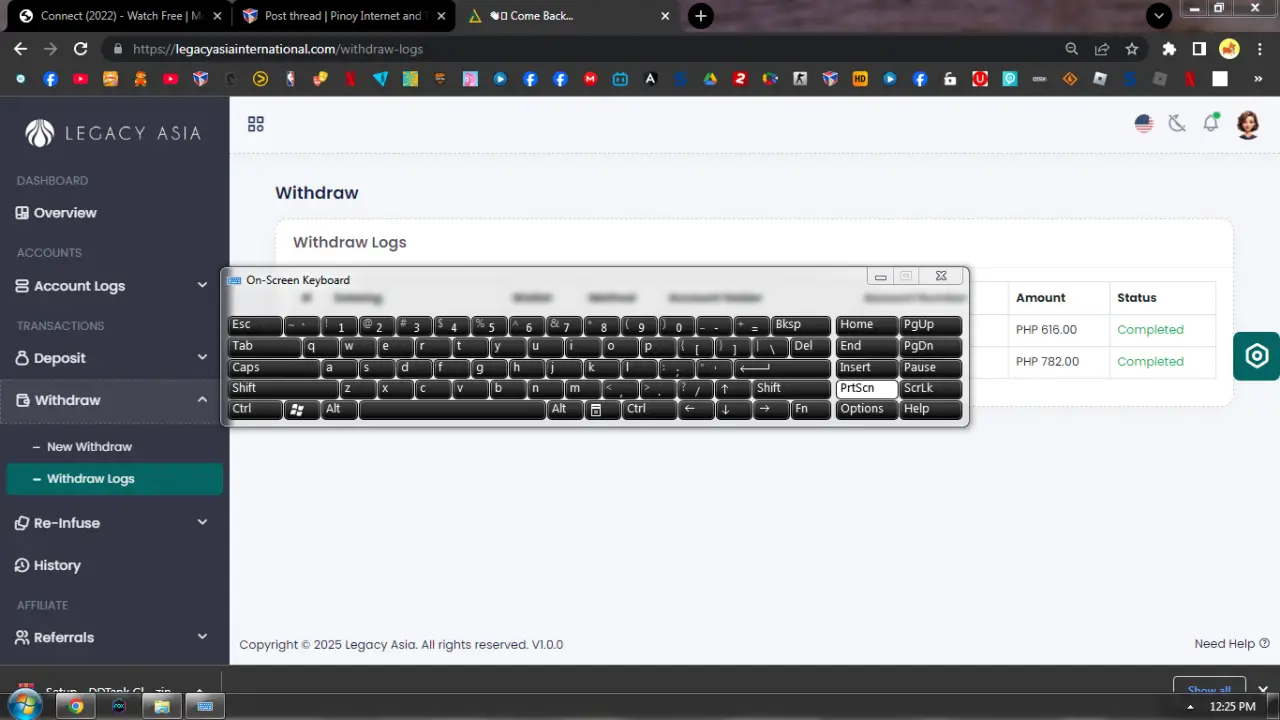Toggle Caps key on On-Screen Keyboard
This screenshot has width=1280, height=720.
(x=274, y=367)
